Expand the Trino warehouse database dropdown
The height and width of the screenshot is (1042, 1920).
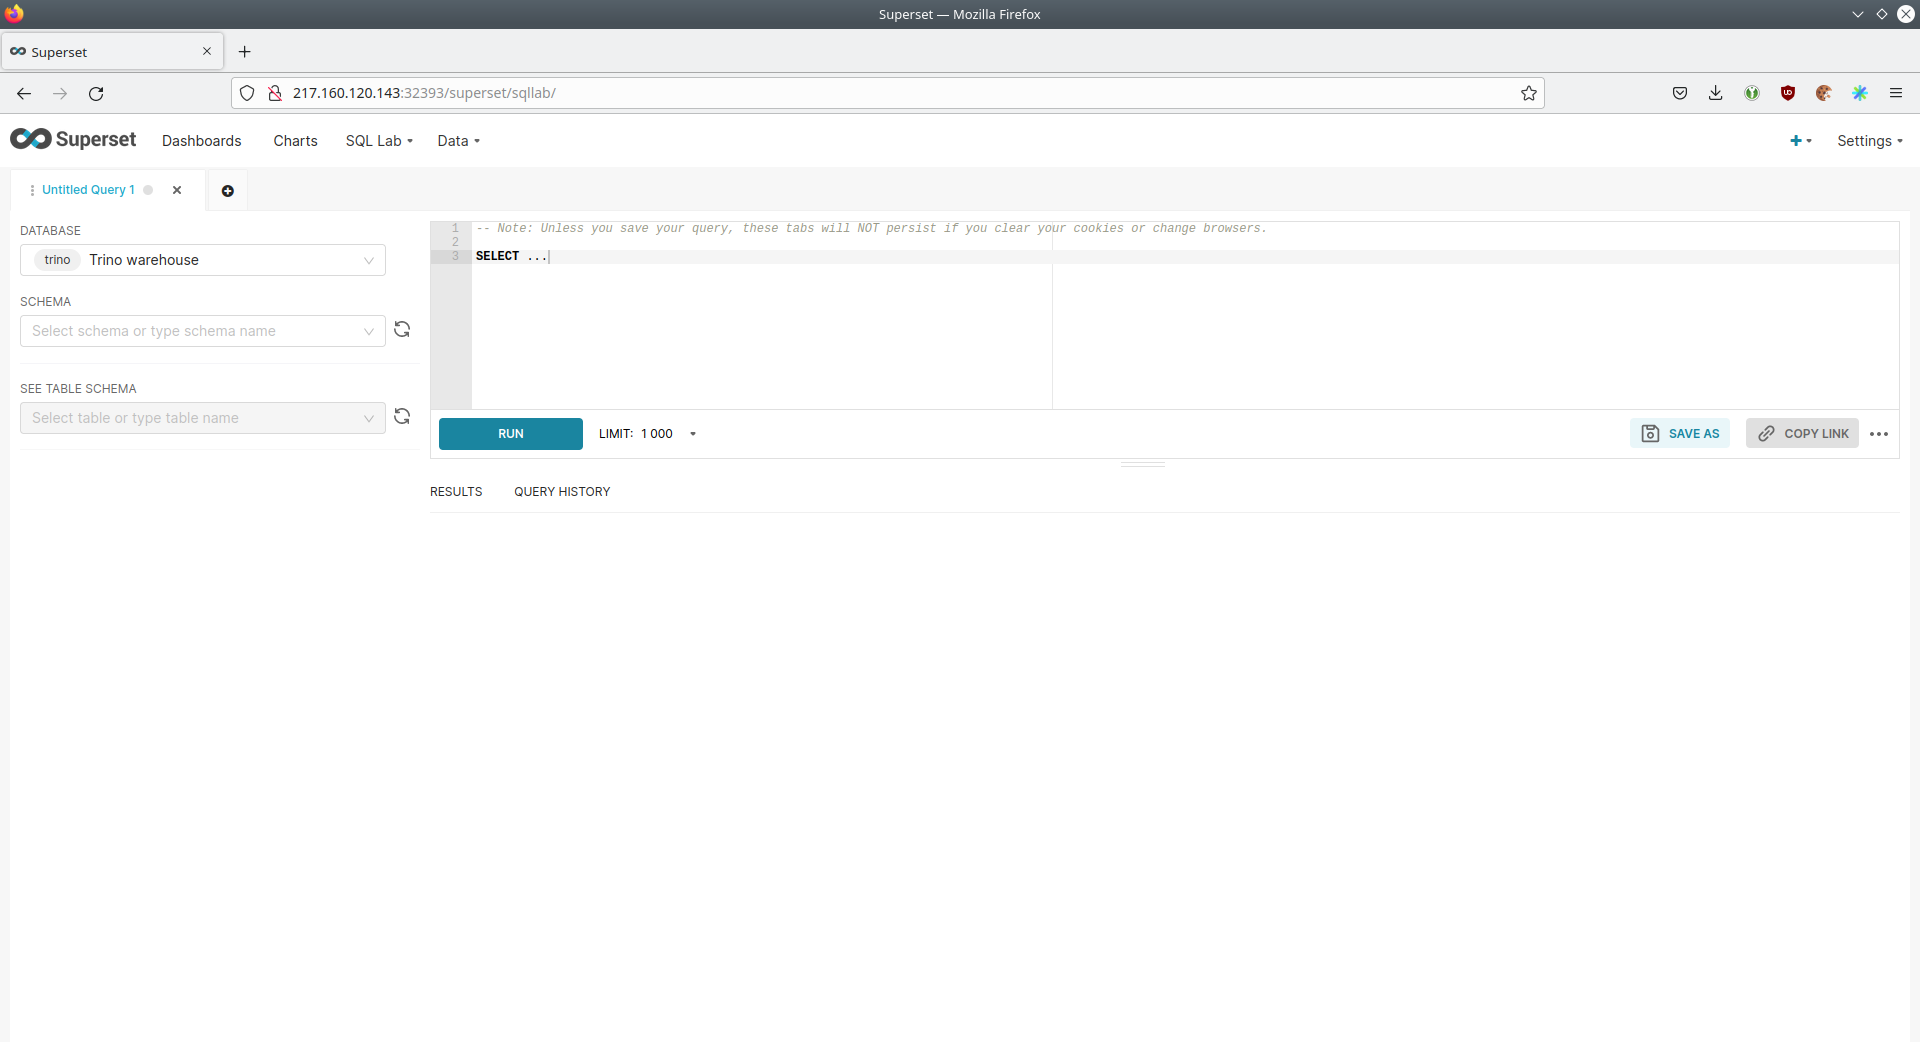203,260
